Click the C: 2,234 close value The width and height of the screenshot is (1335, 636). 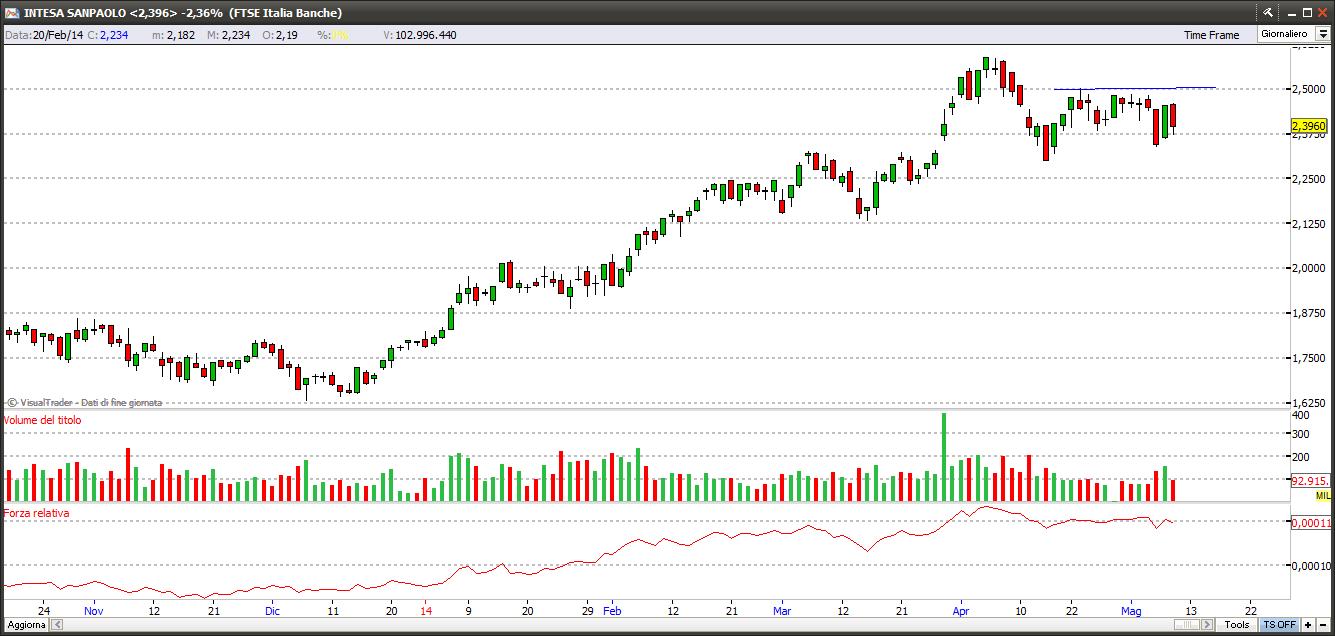(x=107, y=35)
